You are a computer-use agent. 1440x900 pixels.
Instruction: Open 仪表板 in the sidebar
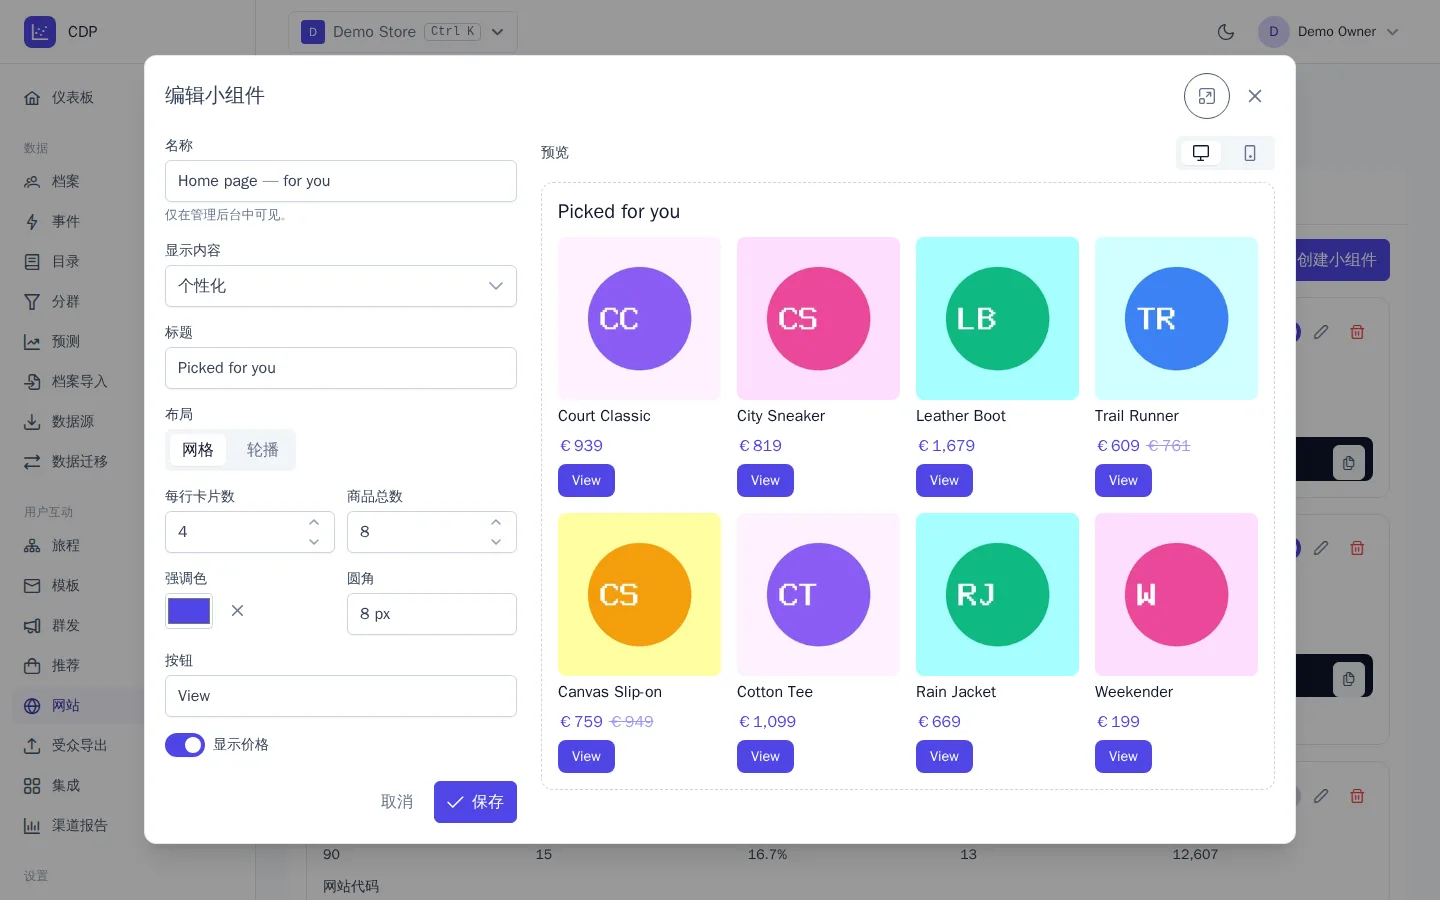[x=72, y=98]
